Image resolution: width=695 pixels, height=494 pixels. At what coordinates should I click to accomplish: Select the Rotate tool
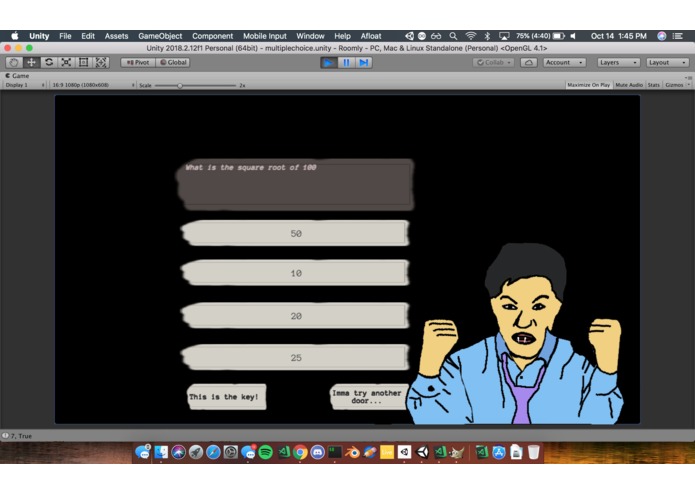tap(49, 62)
